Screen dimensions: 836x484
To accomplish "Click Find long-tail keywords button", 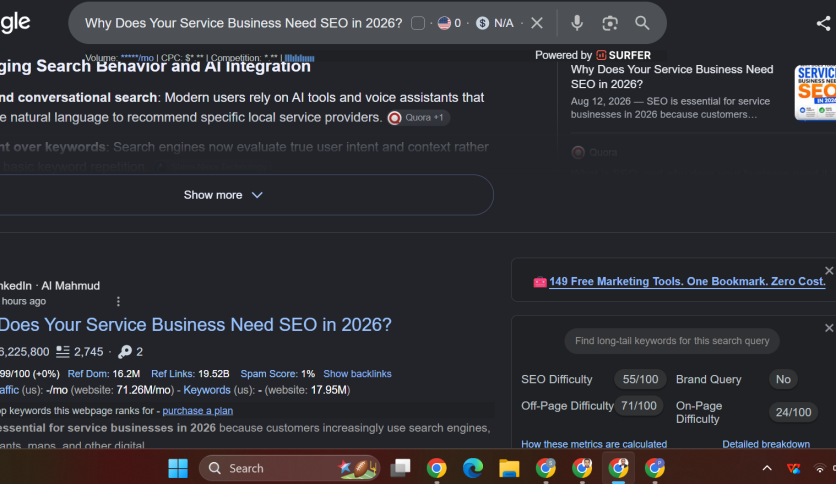I will click(672, 341).
